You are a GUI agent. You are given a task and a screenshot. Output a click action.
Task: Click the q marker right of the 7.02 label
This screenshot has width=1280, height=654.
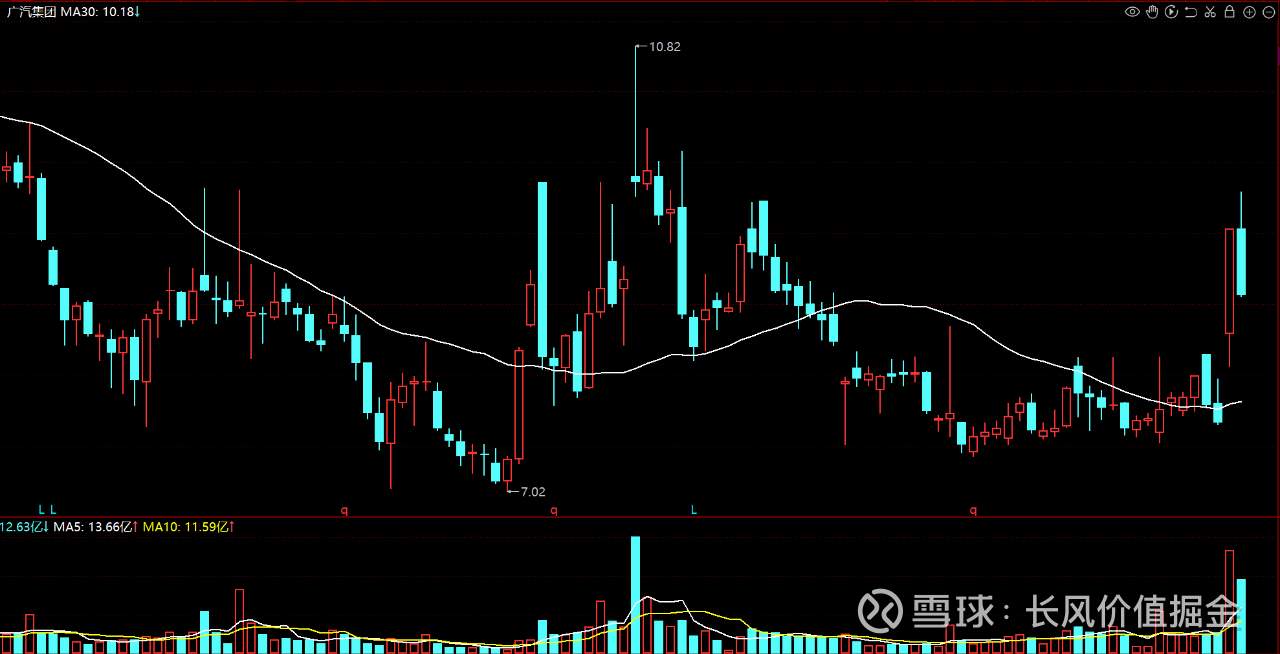point(553,510)
